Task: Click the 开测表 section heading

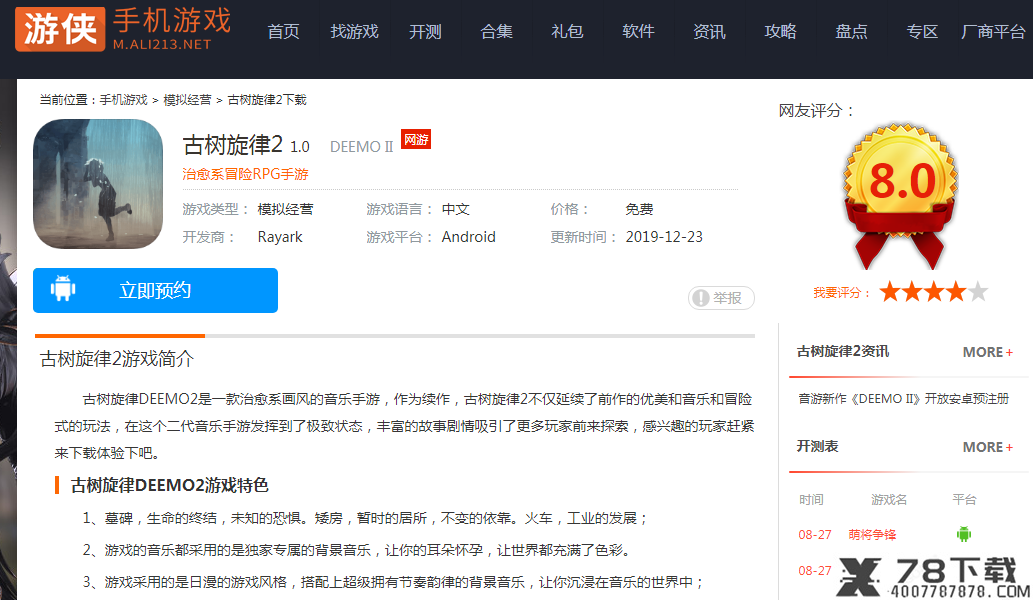Action: point(818,447)
